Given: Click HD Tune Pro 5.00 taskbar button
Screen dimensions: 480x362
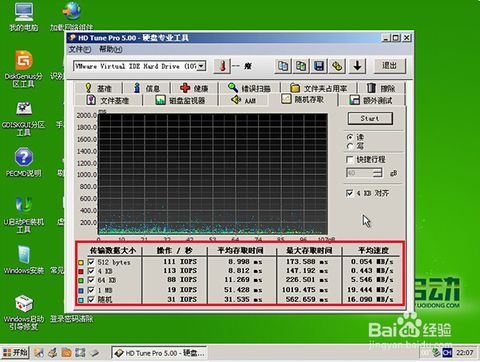Looking at the screenshot, I should 159,353.
